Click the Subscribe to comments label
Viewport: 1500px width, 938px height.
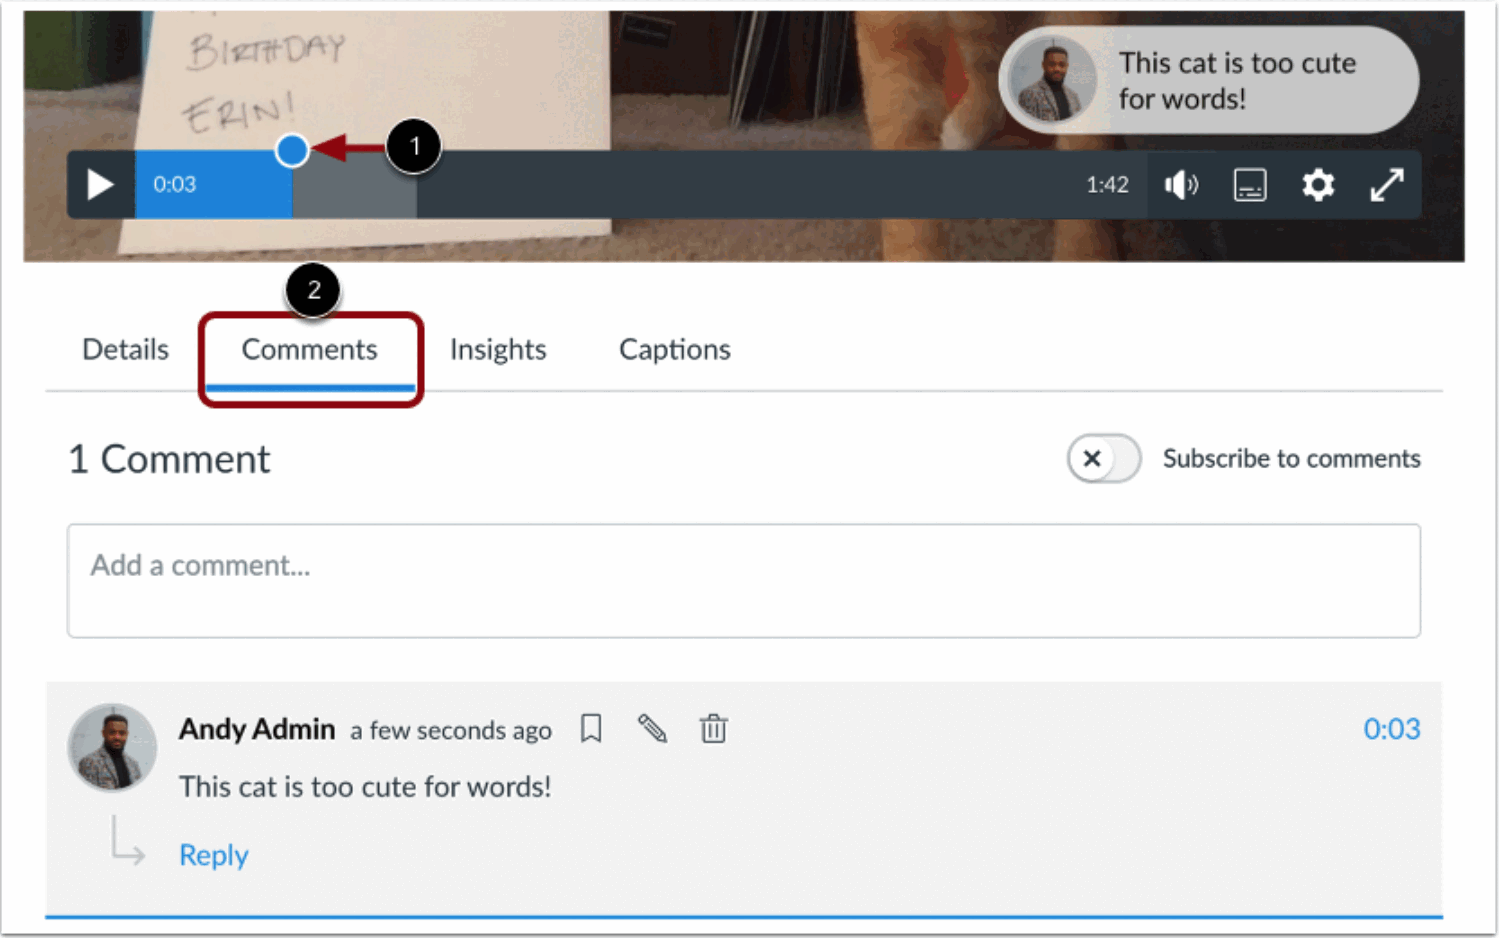[x=1292, y=459]
